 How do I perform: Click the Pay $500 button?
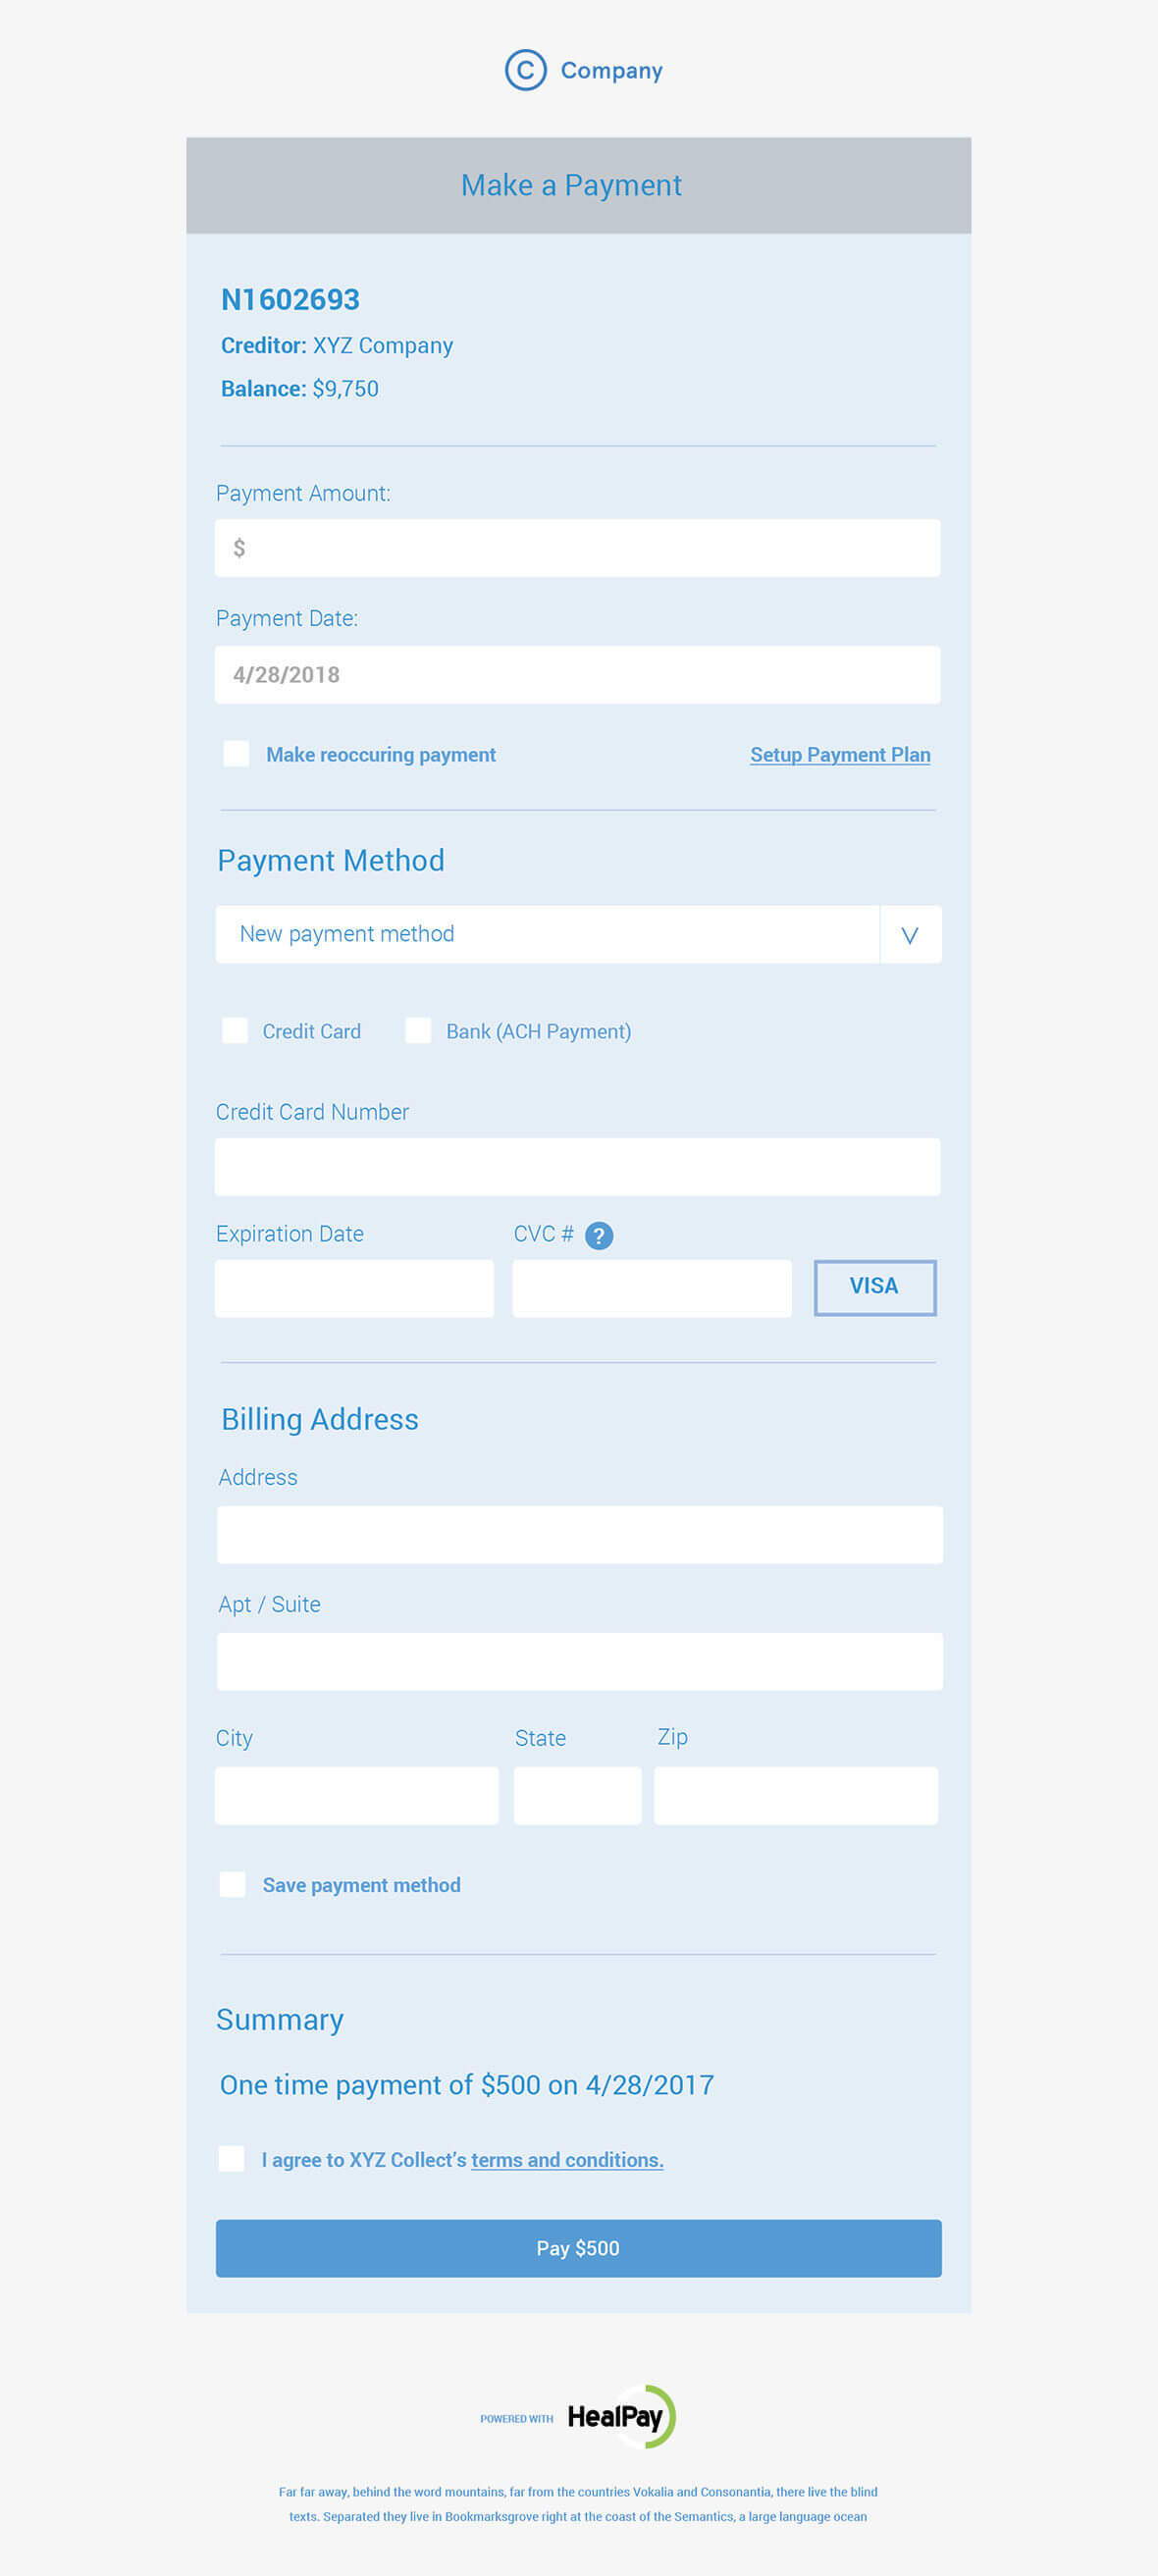pos(578,2248)
